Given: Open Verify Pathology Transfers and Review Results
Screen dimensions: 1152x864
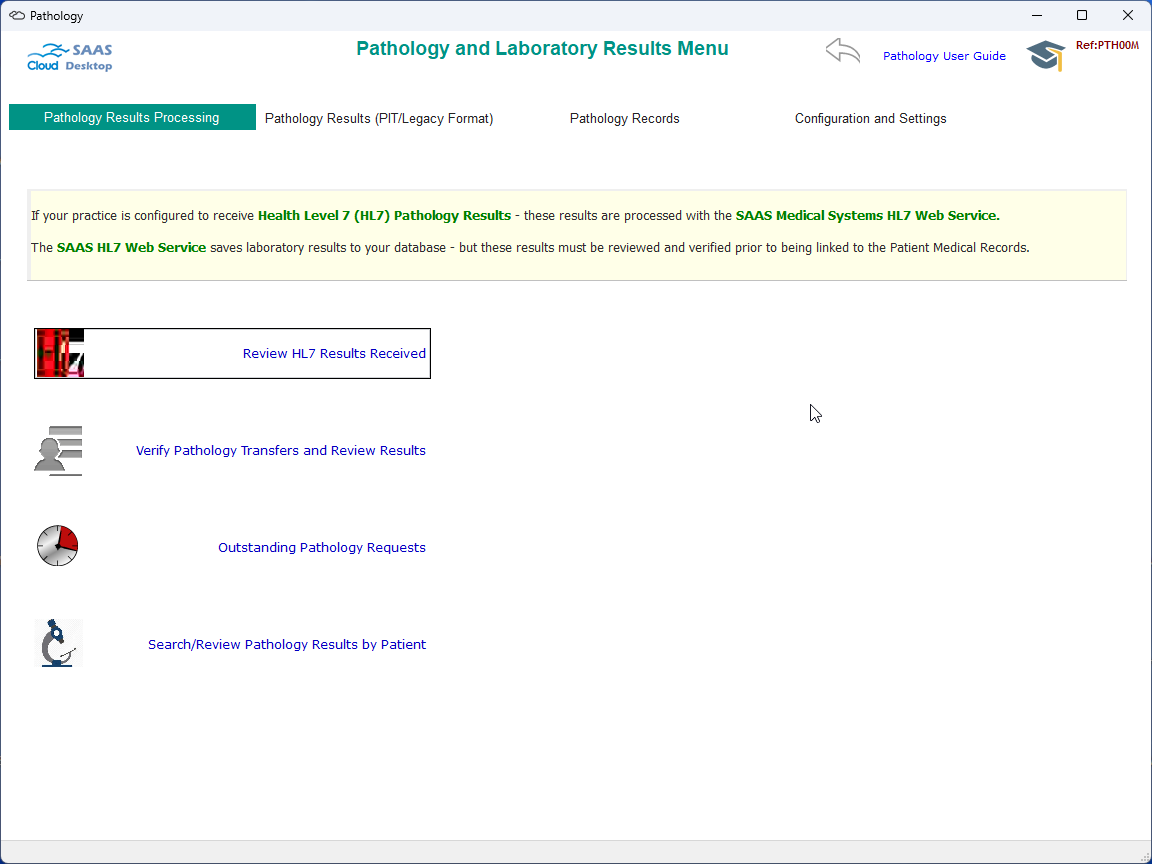Looking at the screenshot, I should point(281,450).
